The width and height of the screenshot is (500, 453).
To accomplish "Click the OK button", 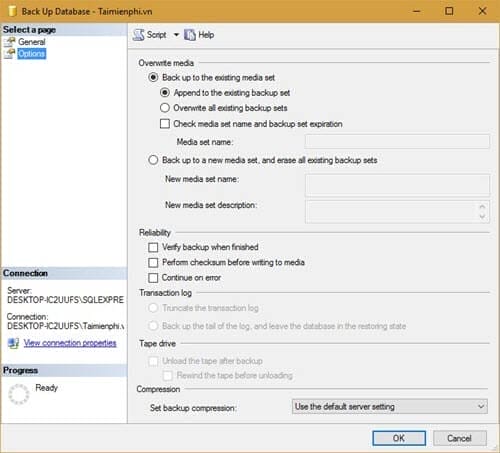I will pos(399,438).
